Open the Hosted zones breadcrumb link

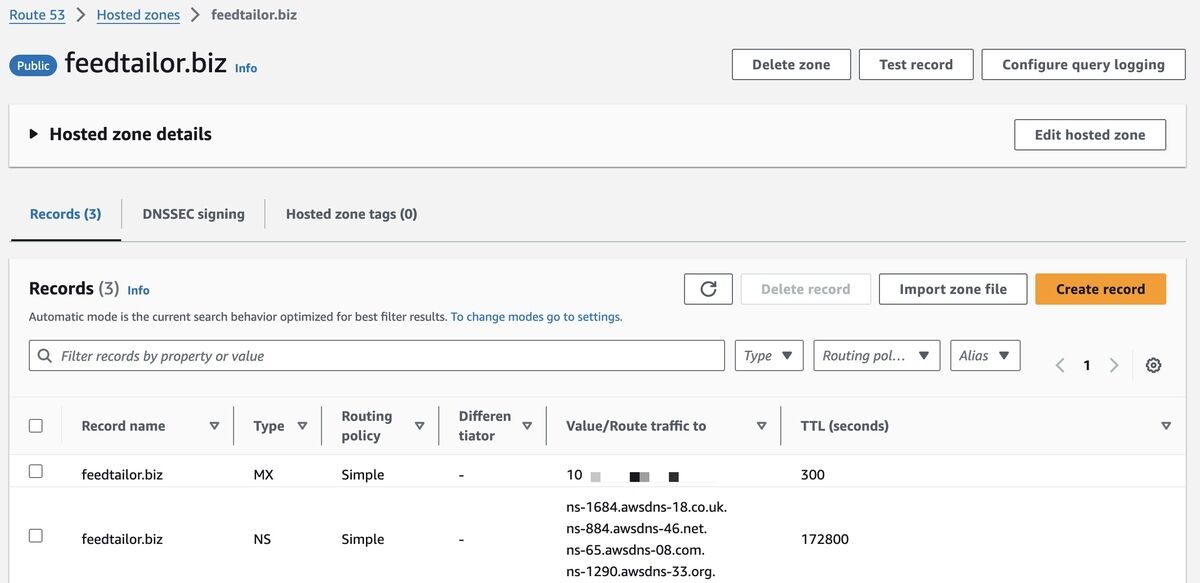click(x=138, y=15)
